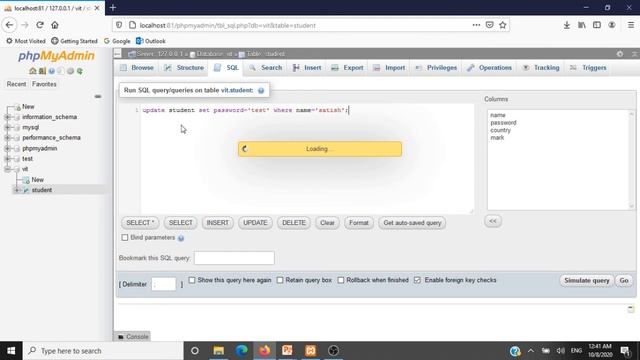The height and width of the screenshot is (360, 640).
Task: Open phpMyAdmin documentation icon
Action: tap(51, 71)
